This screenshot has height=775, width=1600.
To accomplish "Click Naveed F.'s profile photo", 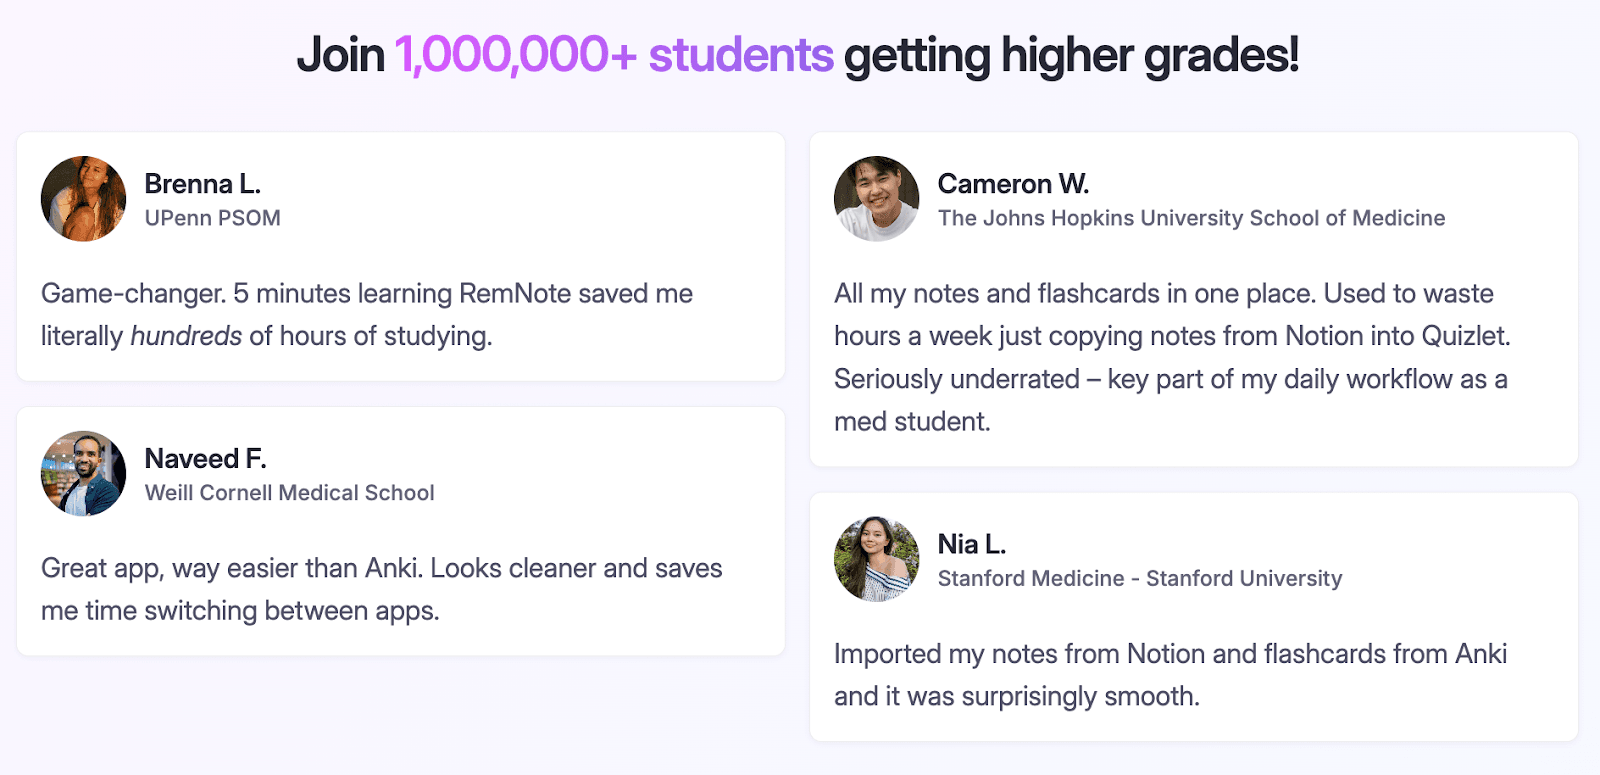I will point(84,474).
